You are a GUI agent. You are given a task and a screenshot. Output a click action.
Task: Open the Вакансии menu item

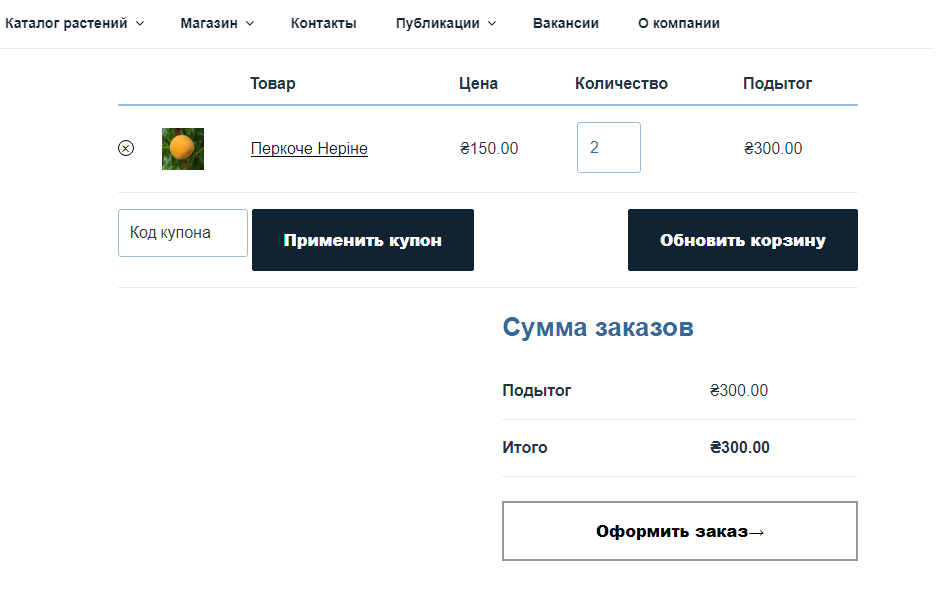565,23
